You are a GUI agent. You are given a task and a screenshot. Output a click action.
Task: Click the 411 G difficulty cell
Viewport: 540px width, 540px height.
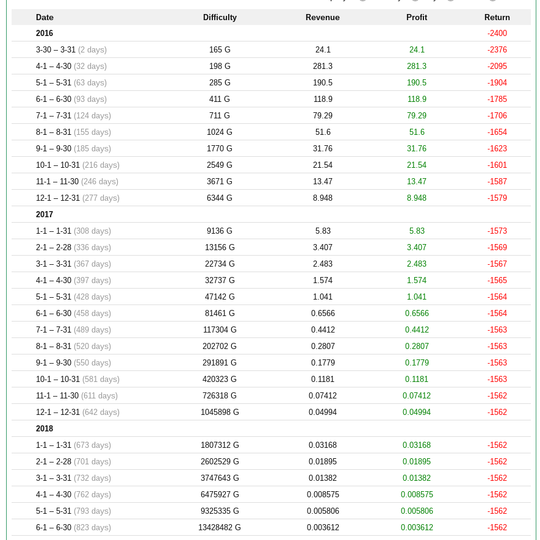(x=220, y=99)
